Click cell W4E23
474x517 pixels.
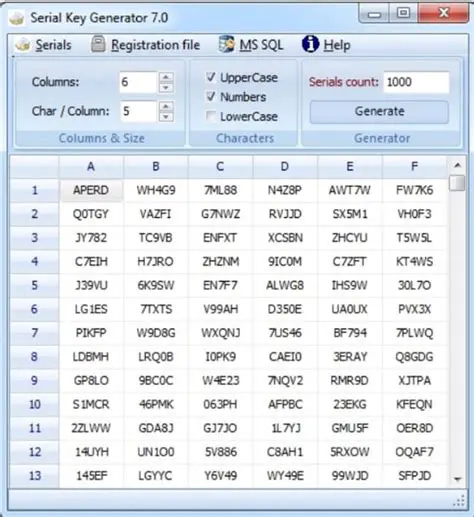coord(220,381)
